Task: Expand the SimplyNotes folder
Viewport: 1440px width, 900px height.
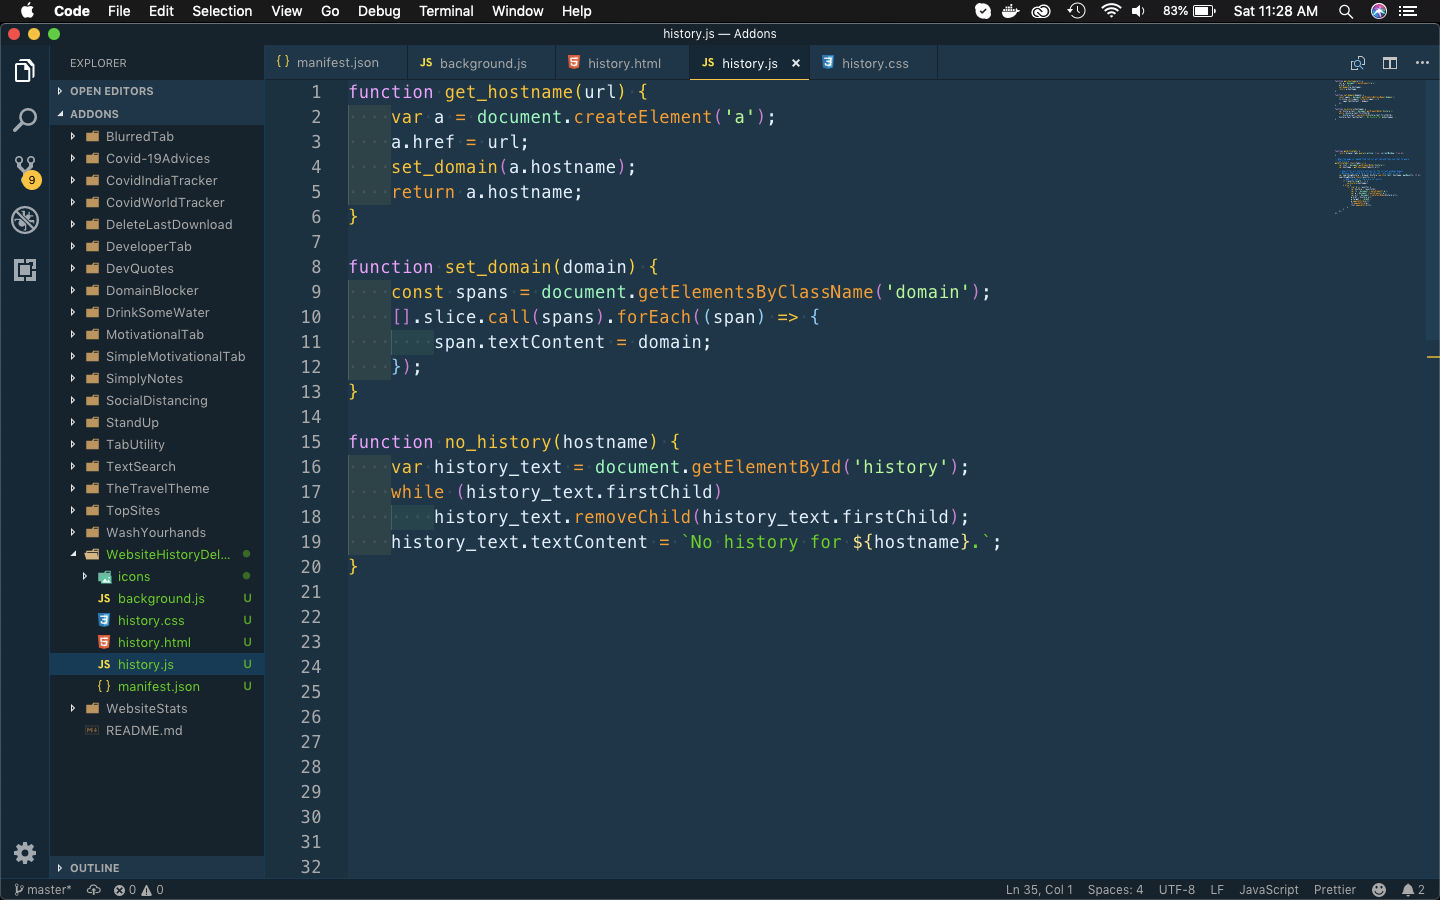Action: 157,378
